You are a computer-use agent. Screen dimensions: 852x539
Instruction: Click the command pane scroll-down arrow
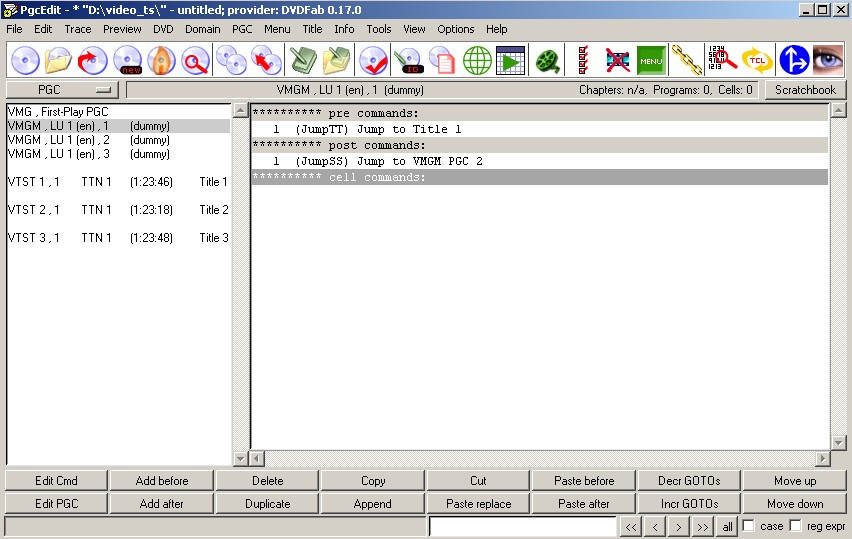coord(838,443)
